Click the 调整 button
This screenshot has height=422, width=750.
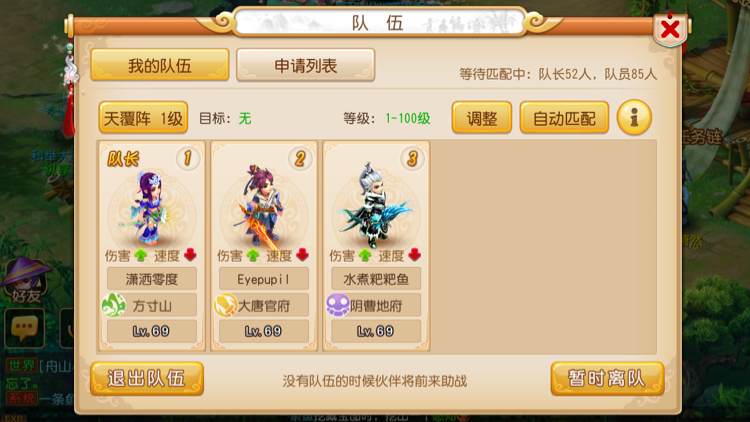coord(482,118)
